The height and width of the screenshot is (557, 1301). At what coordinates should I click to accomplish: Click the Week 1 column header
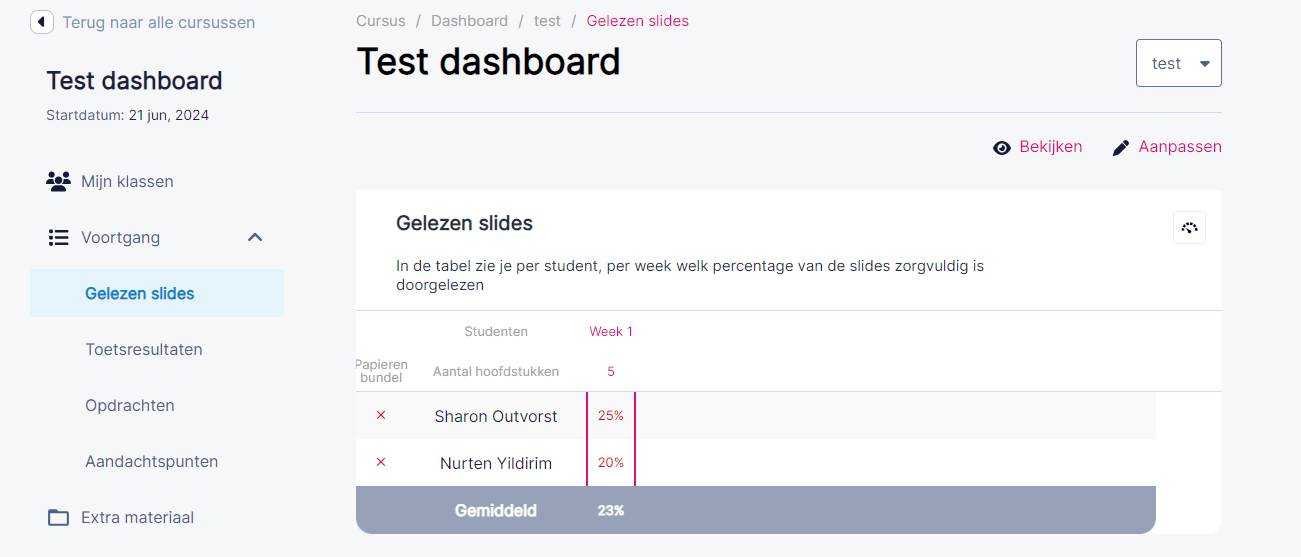[611, 331]
